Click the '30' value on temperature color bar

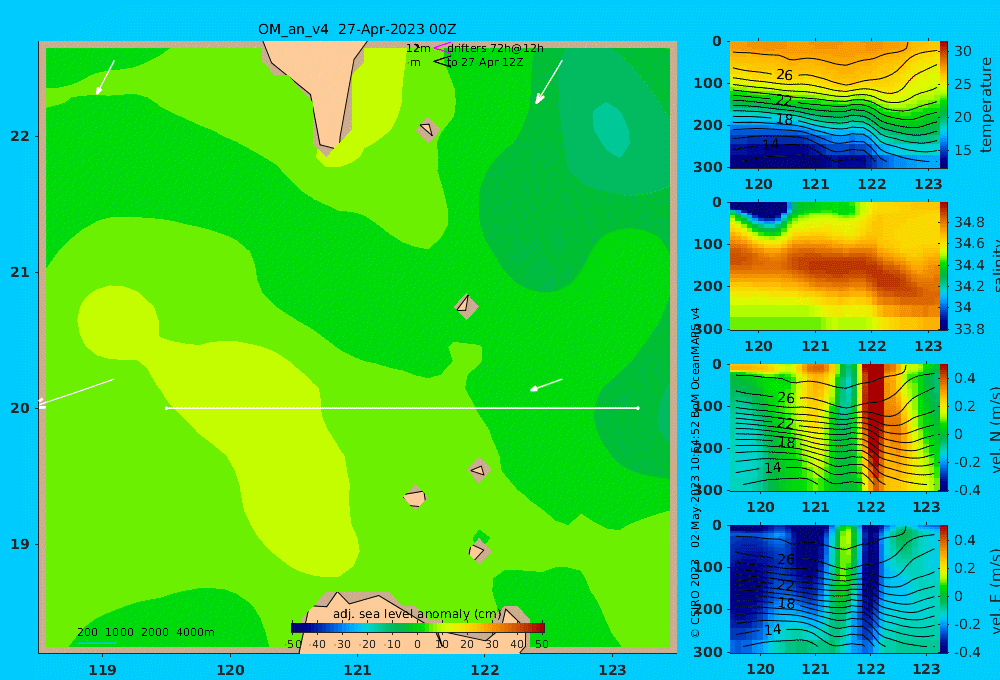(963, 51)
